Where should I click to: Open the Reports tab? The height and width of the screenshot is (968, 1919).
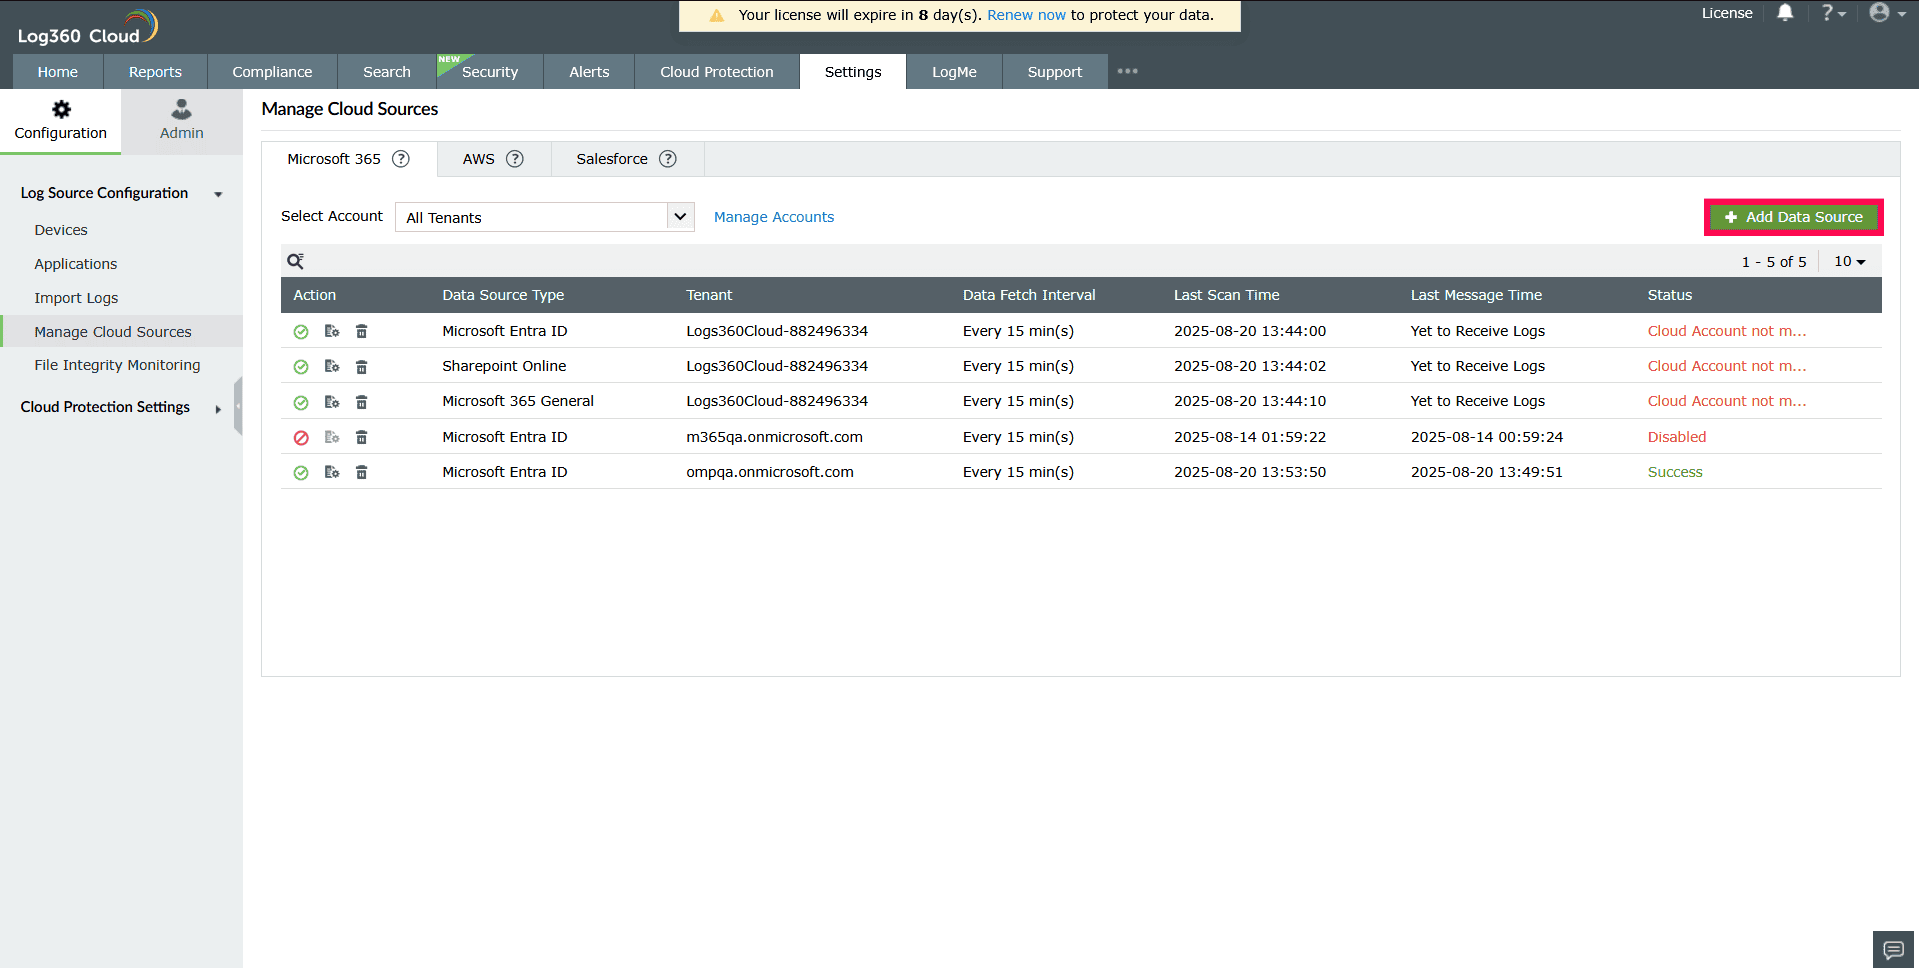tap(155, 72)
